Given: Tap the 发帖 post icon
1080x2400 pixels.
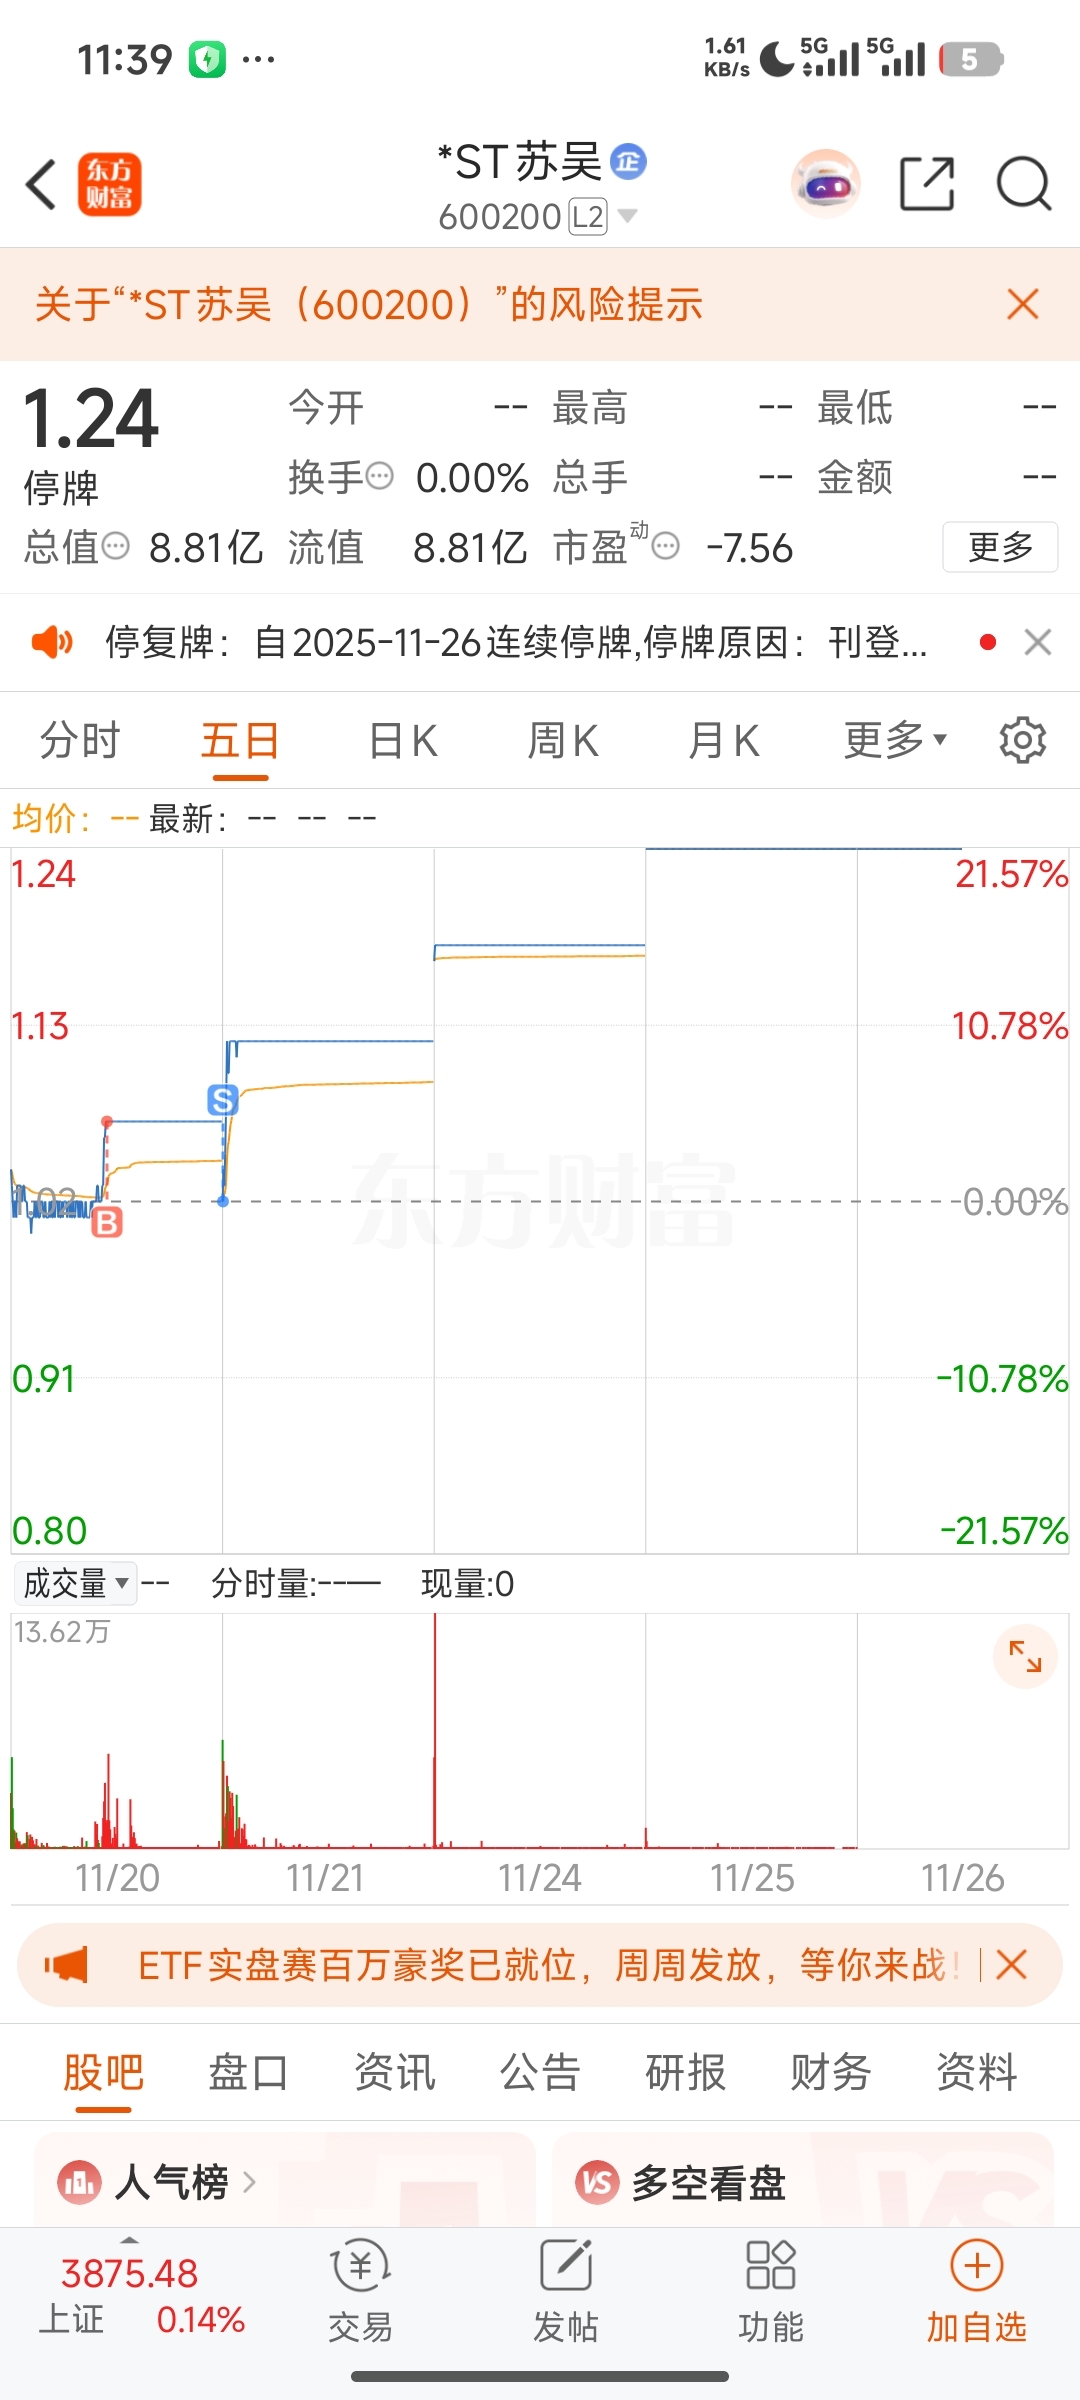Looking at the screenshot, I should (566, 2292).
